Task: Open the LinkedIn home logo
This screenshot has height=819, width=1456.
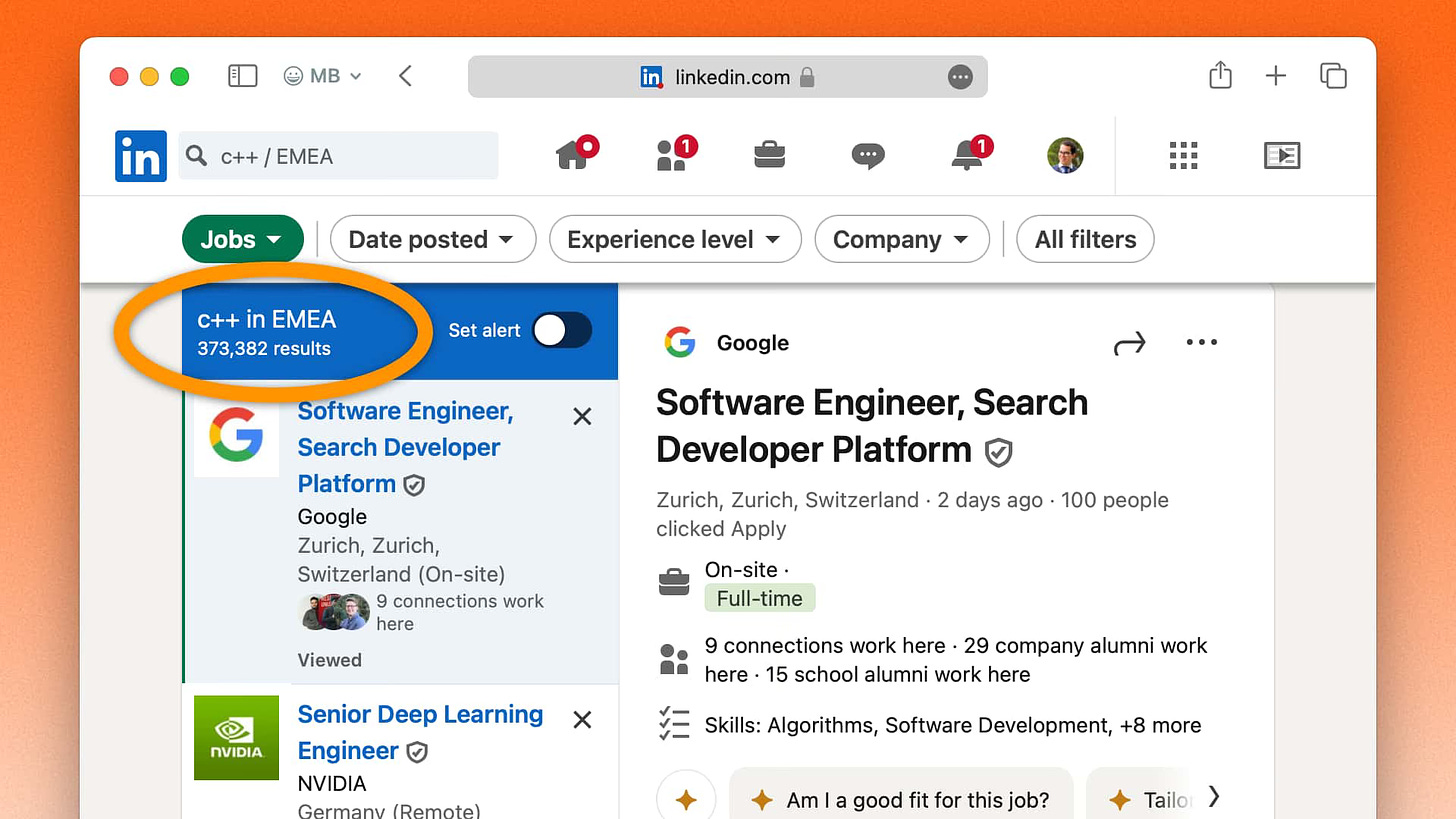Action: (x=141, y=156)
